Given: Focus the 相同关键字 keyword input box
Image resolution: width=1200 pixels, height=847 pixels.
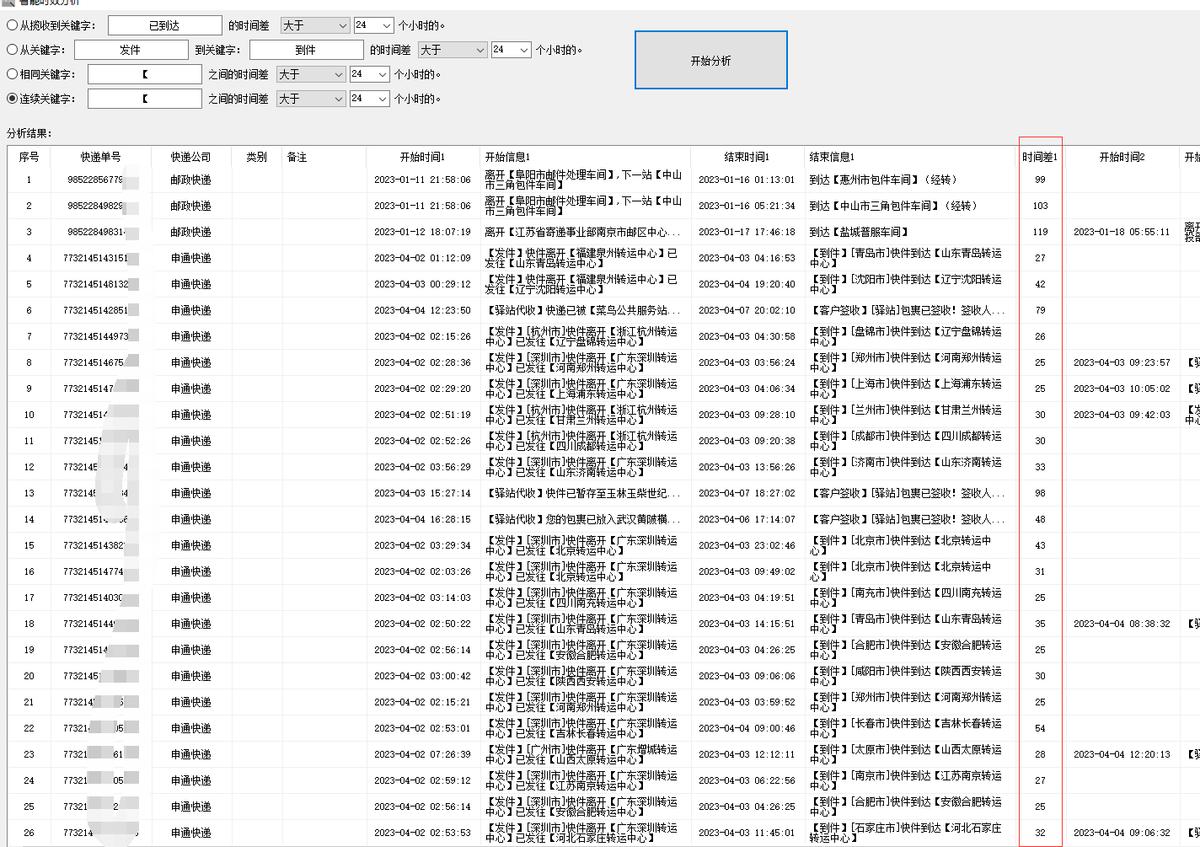Looking at the screenshot, I should tap(144, 74).
